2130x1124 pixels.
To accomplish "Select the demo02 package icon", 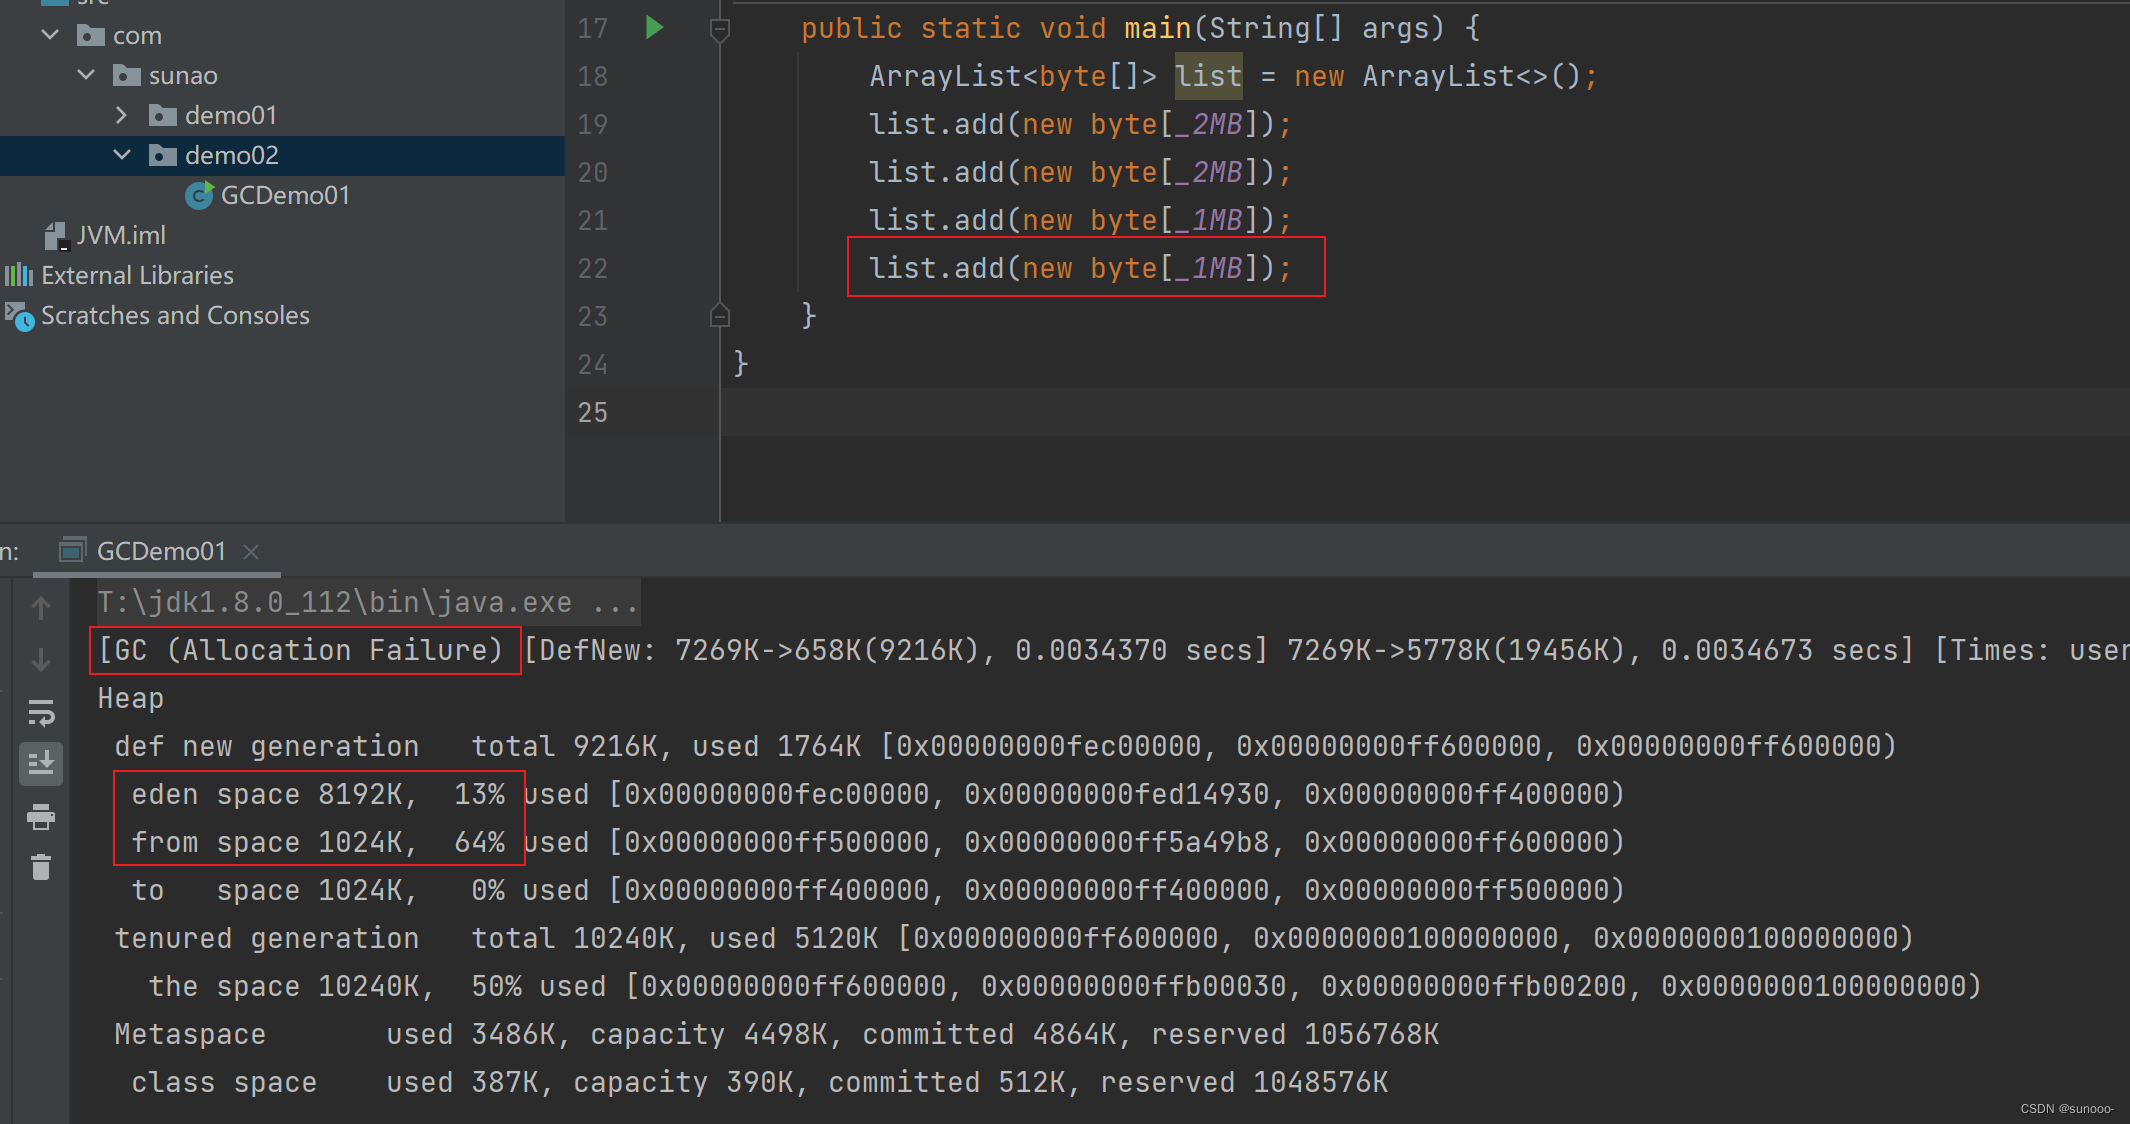I will point(163,155).
